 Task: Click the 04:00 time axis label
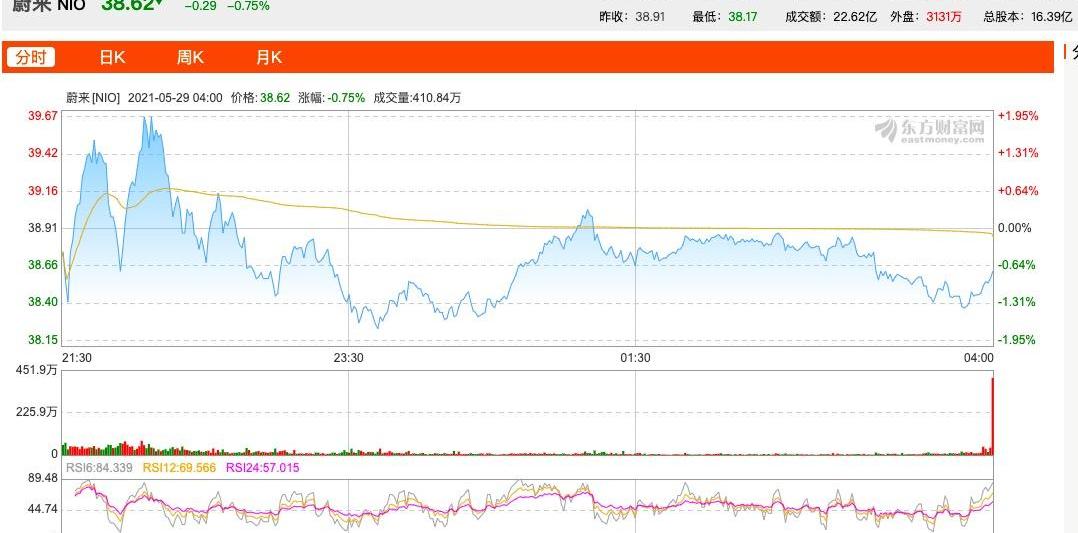(978, 358)
